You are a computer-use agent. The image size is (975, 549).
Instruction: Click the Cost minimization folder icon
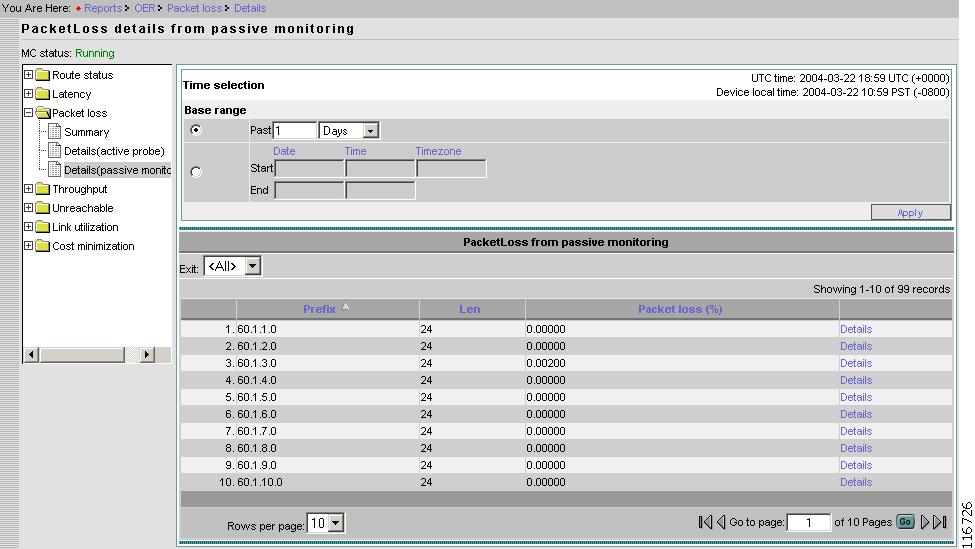[x=42, y=246]
